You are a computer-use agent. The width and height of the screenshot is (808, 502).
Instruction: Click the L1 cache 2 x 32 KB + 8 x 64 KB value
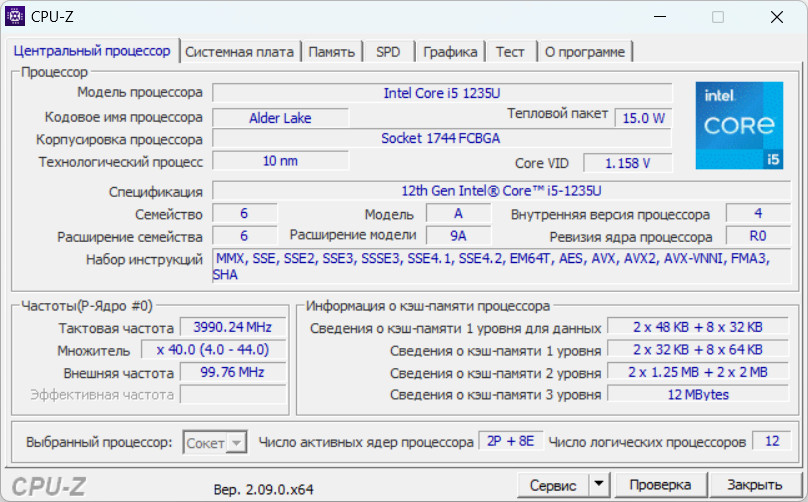[x=698, y=349]
